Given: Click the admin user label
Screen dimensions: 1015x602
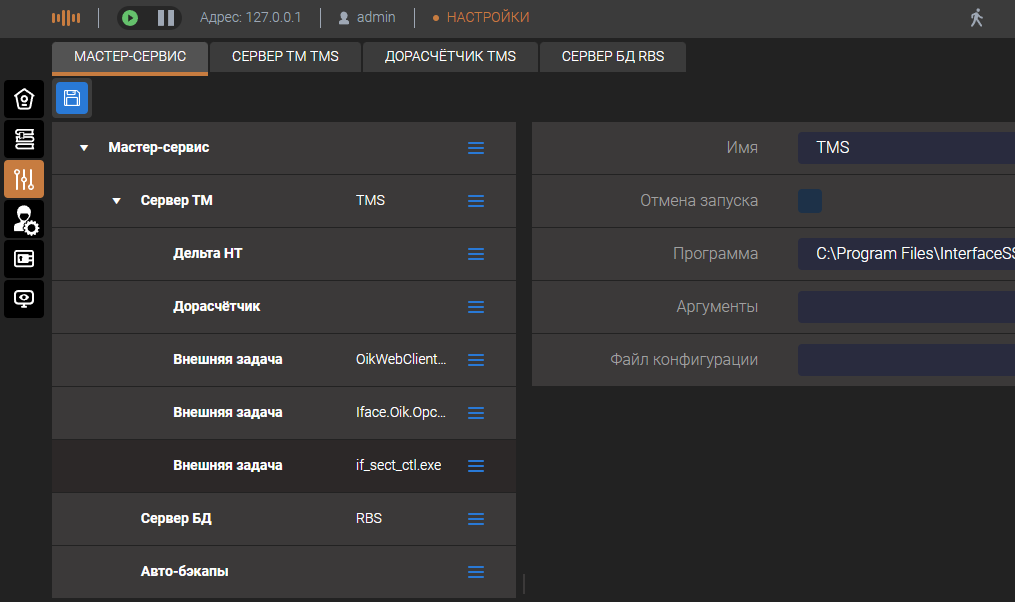Looking at the screenshot, I should point(376,18).
